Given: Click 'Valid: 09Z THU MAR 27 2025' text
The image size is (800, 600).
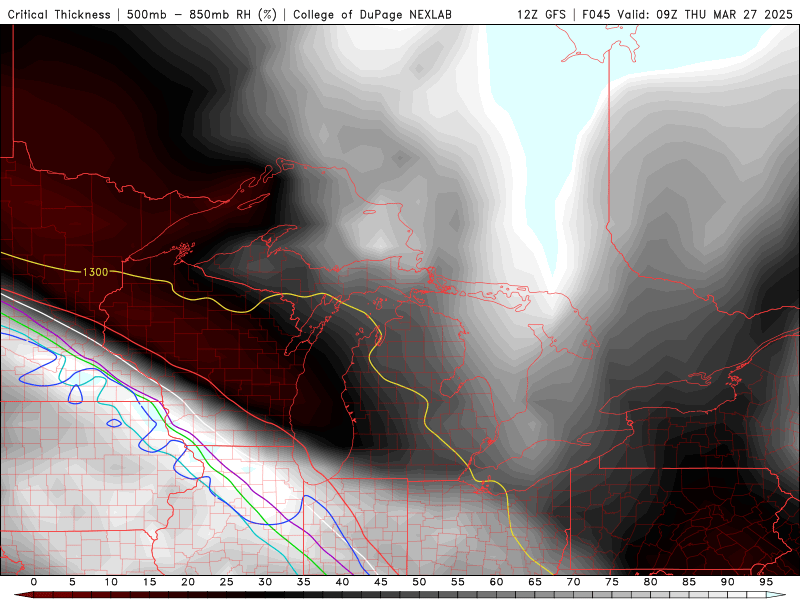Looking at the screenshot, I should point(705,14).
